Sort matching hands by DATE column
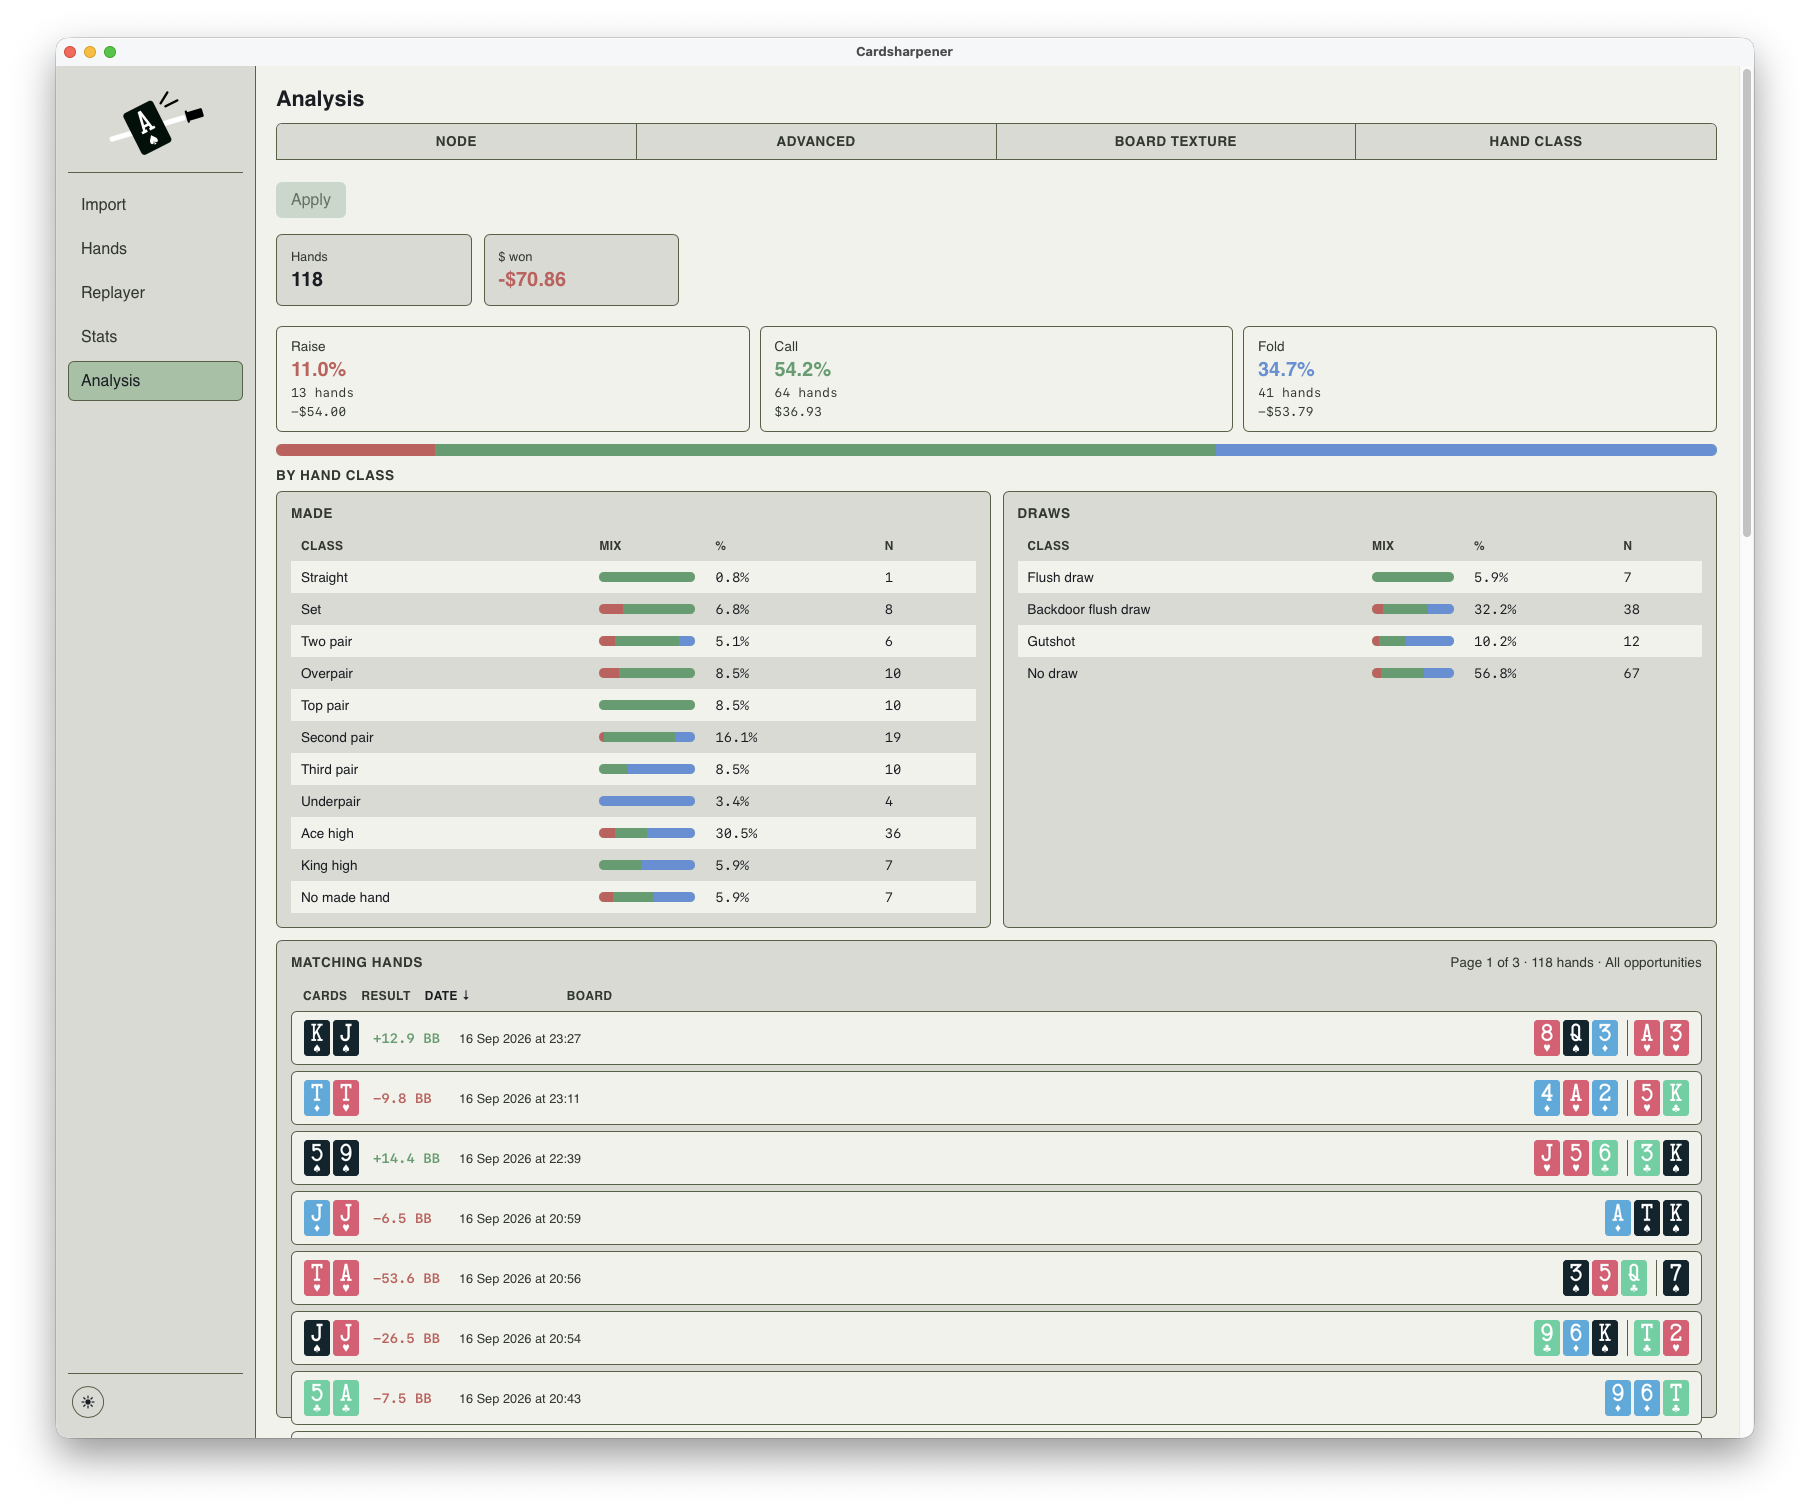Image resolution: width=1810 pixels, height=1512 pixels. 447,996
